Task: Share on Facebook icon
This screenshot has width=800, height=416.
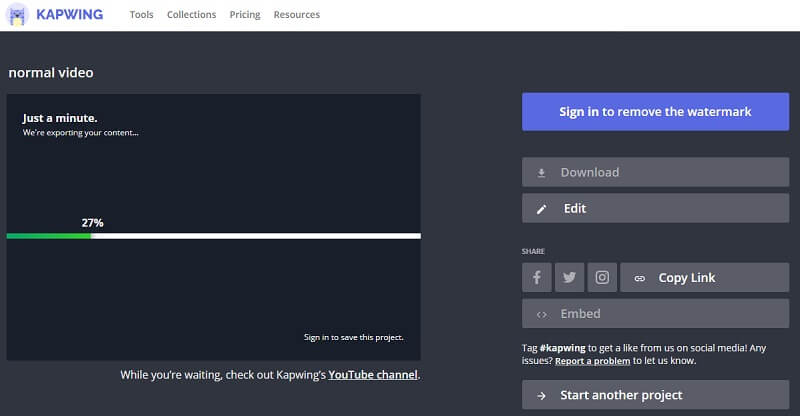Action: pos(537,278)
